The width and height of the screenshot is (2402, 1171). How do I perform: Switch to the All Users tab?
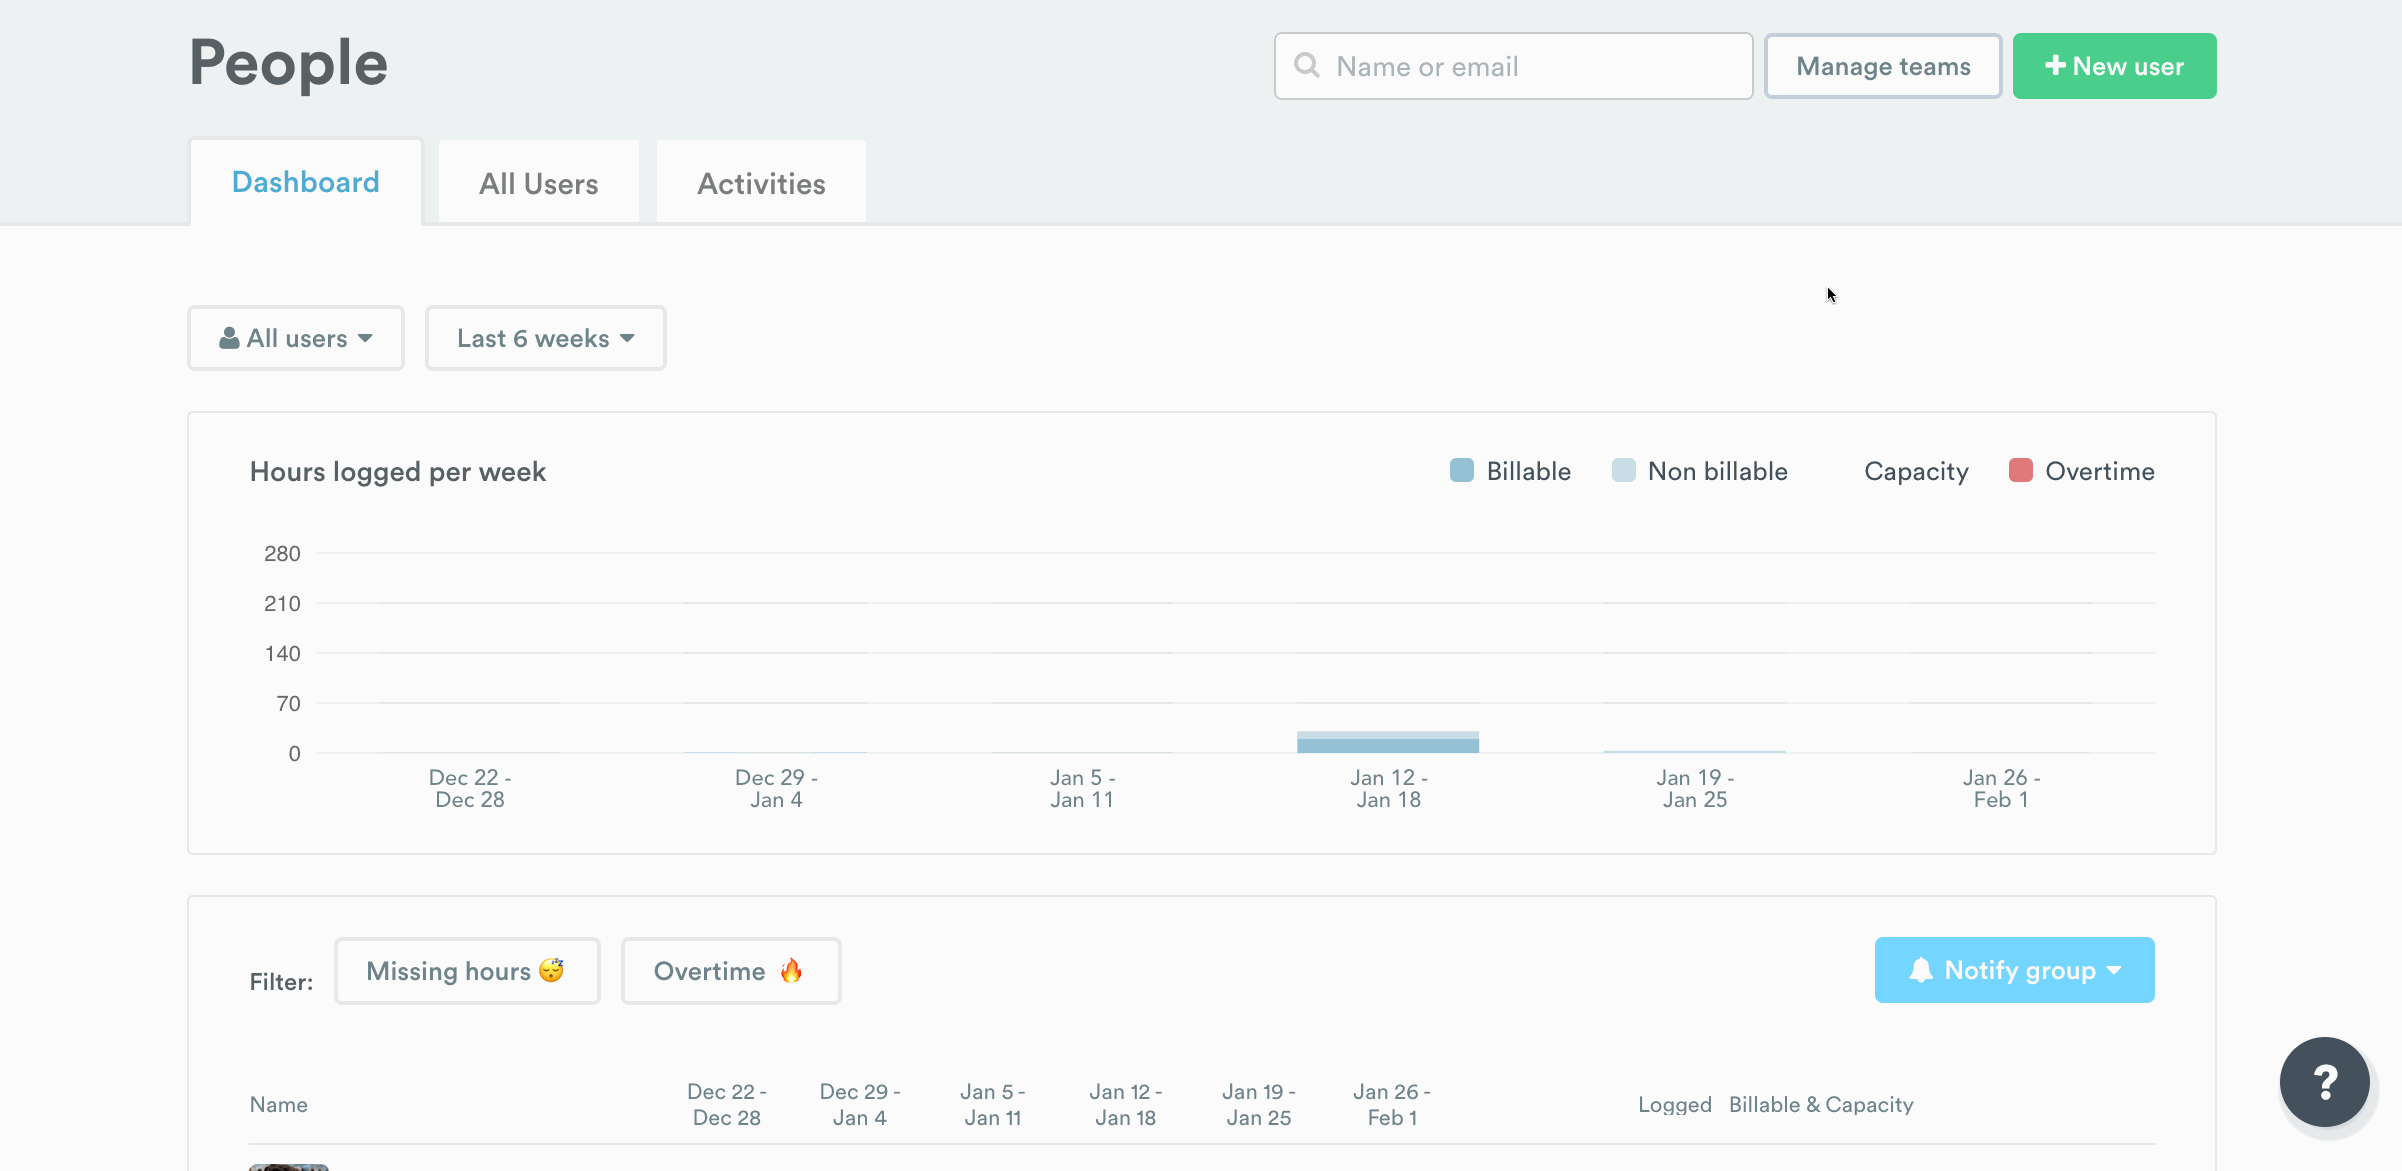pyautogui.click(x=538, y=183)
